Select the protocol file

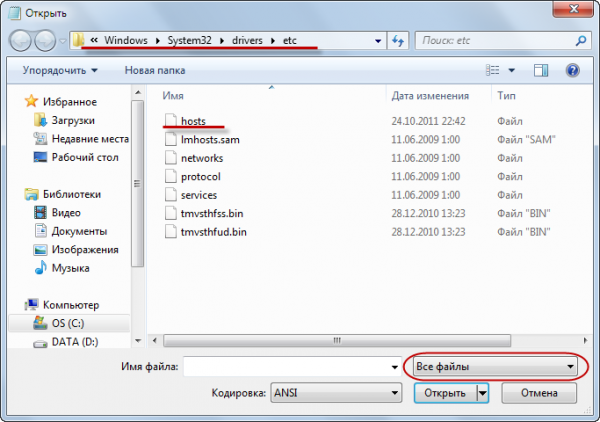click(x=201, y=177)
